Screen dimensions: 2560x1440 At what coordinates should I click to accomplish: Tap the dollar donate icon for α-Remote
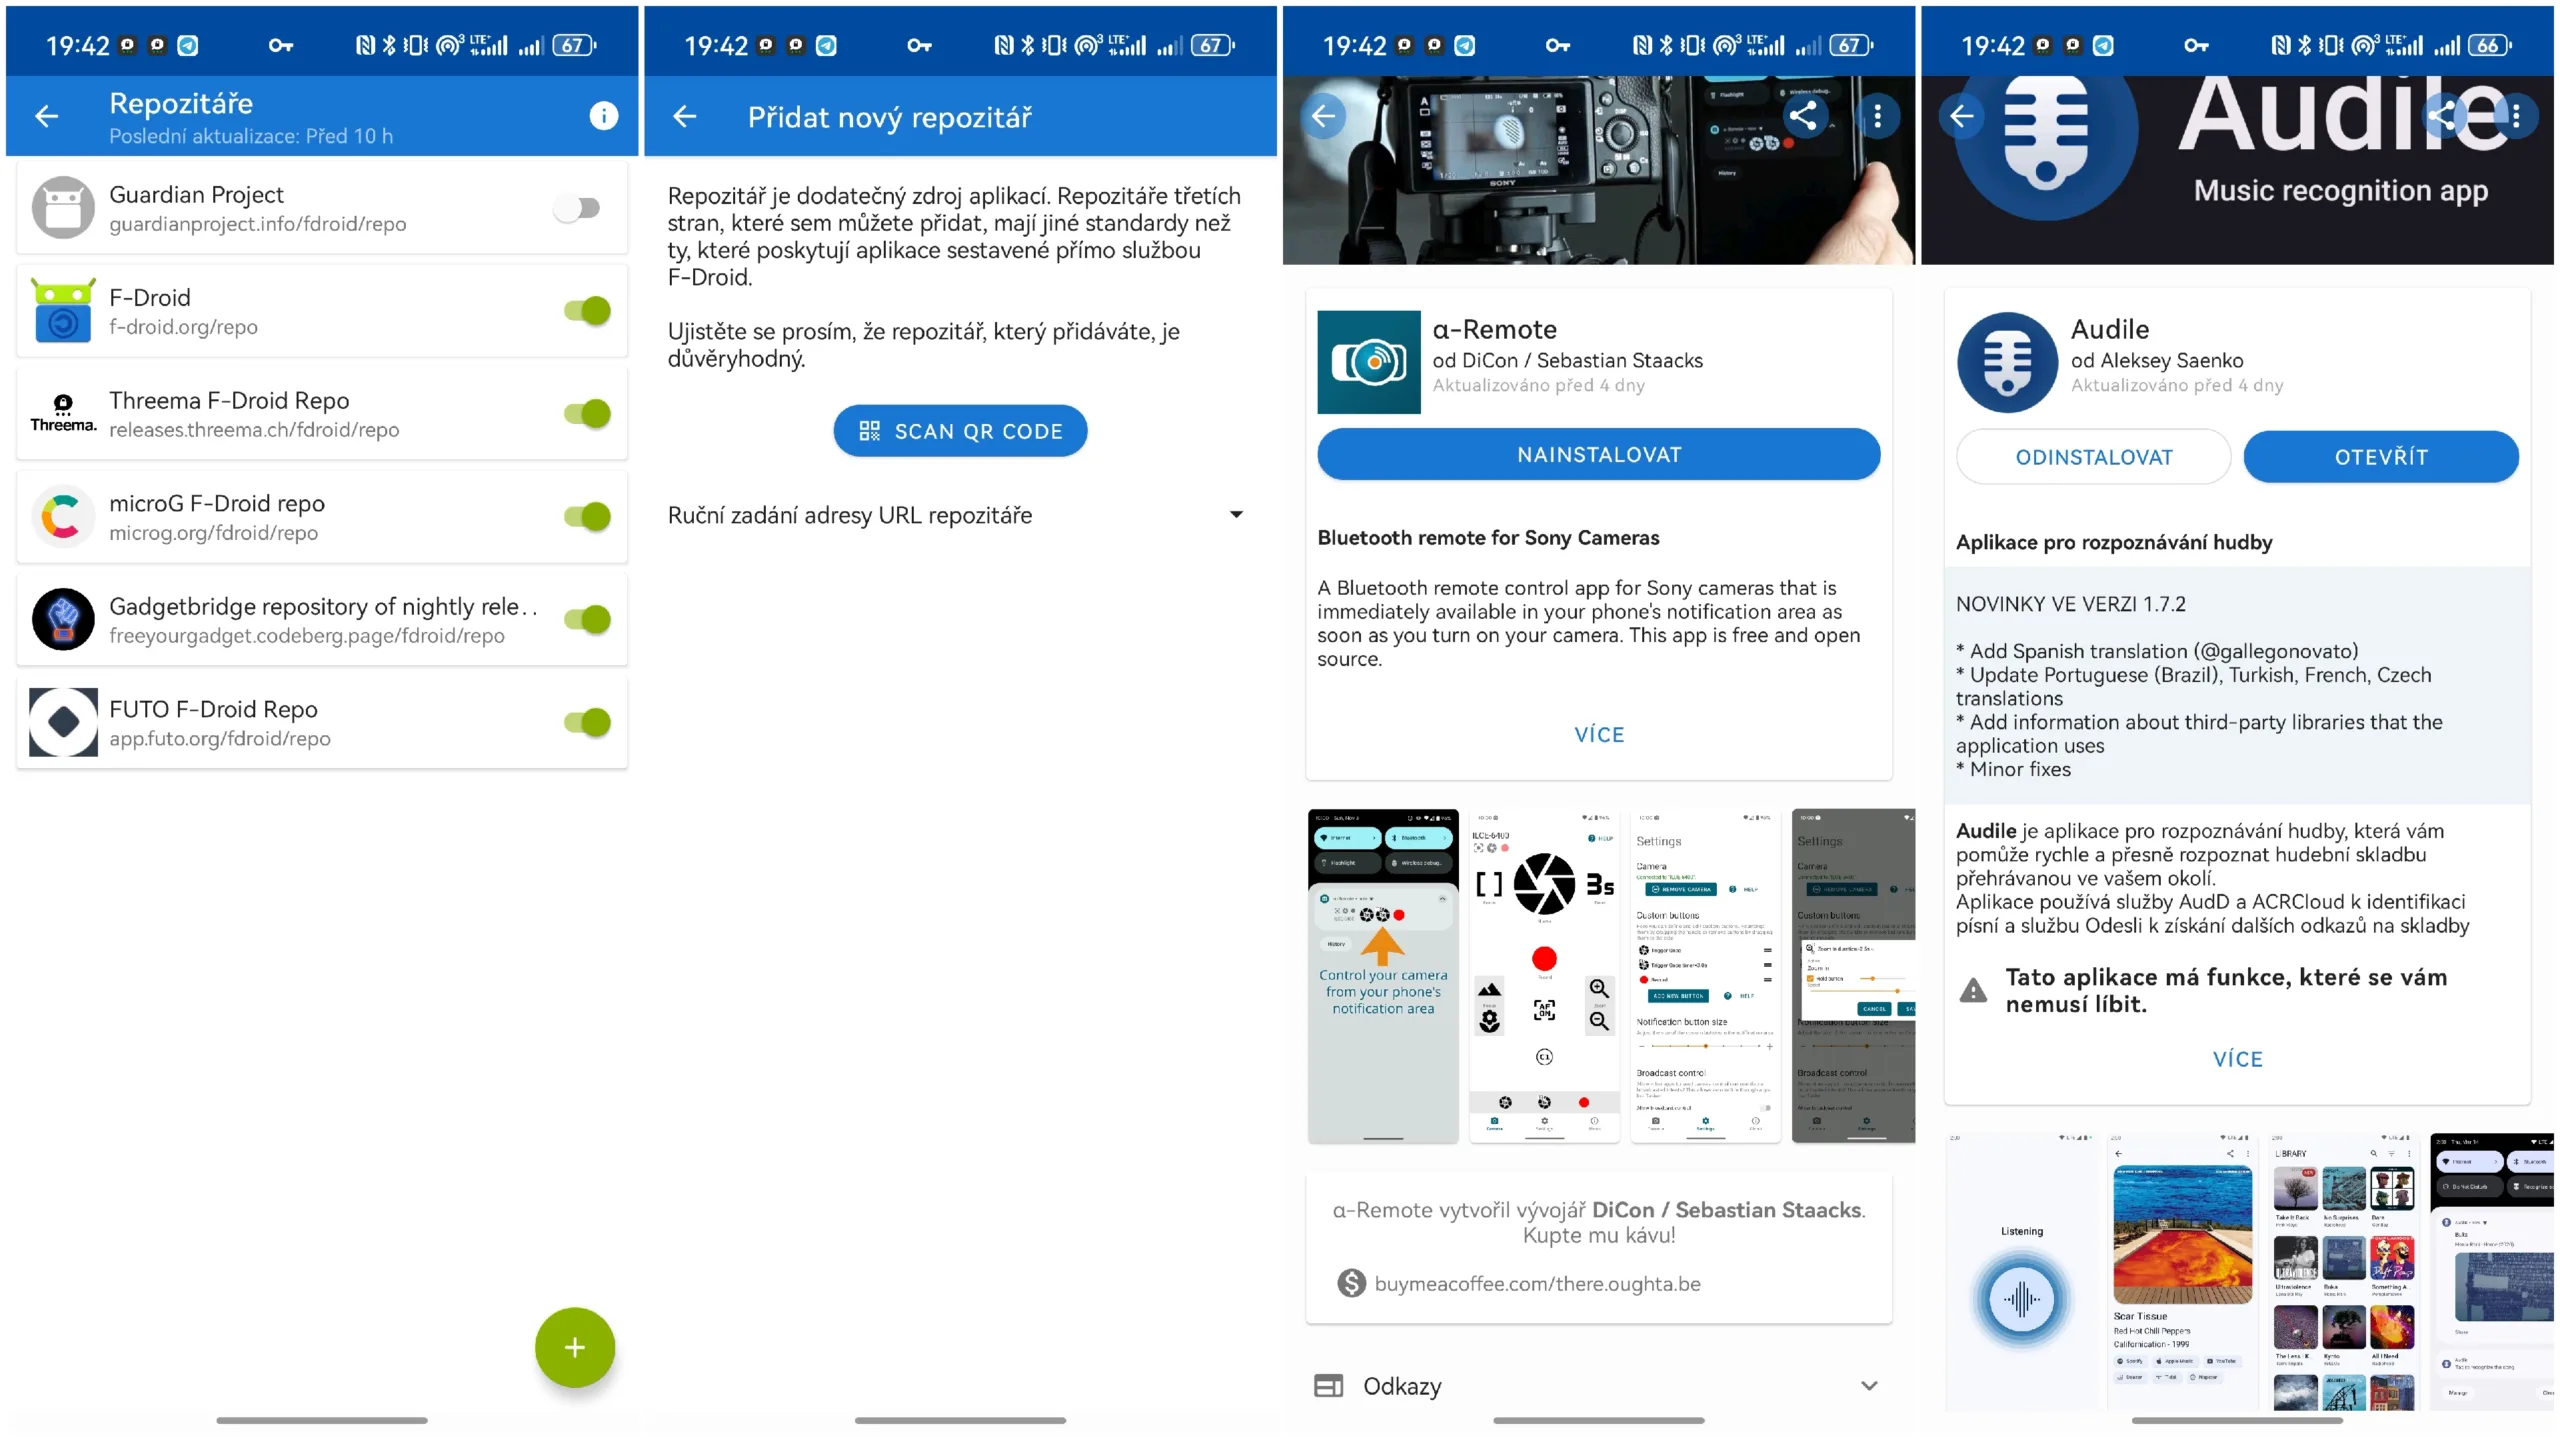(x=1351, y=1283)
